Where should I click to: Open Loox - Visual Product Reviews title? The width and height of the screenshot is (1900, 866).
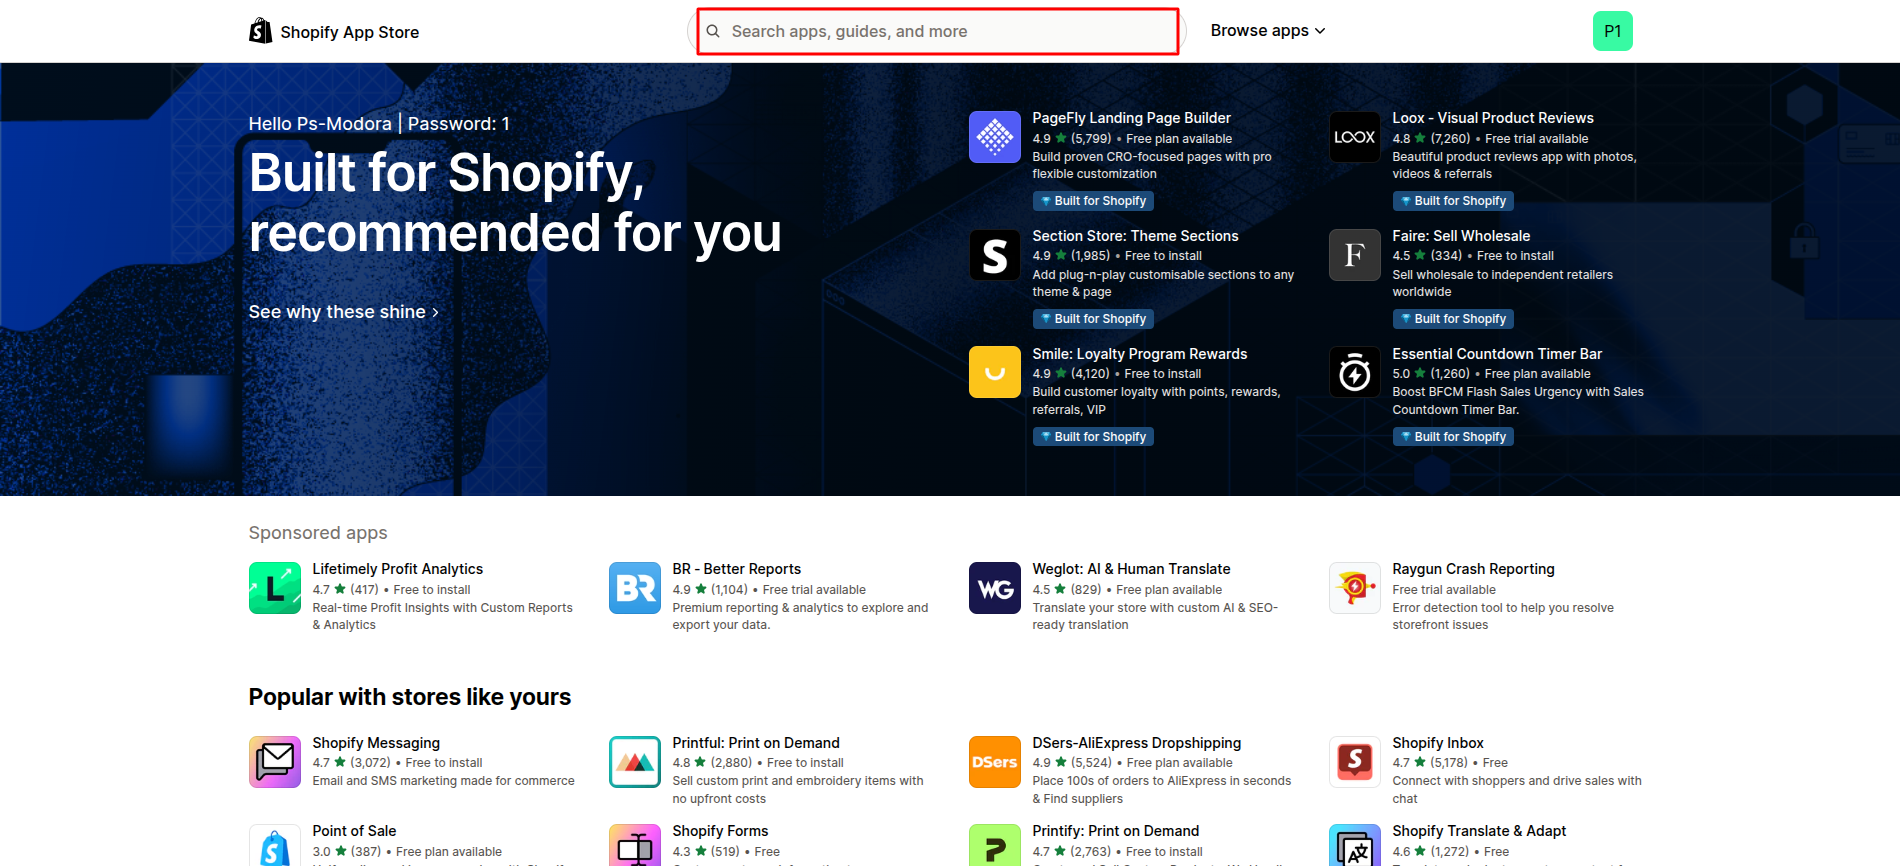1492,118
